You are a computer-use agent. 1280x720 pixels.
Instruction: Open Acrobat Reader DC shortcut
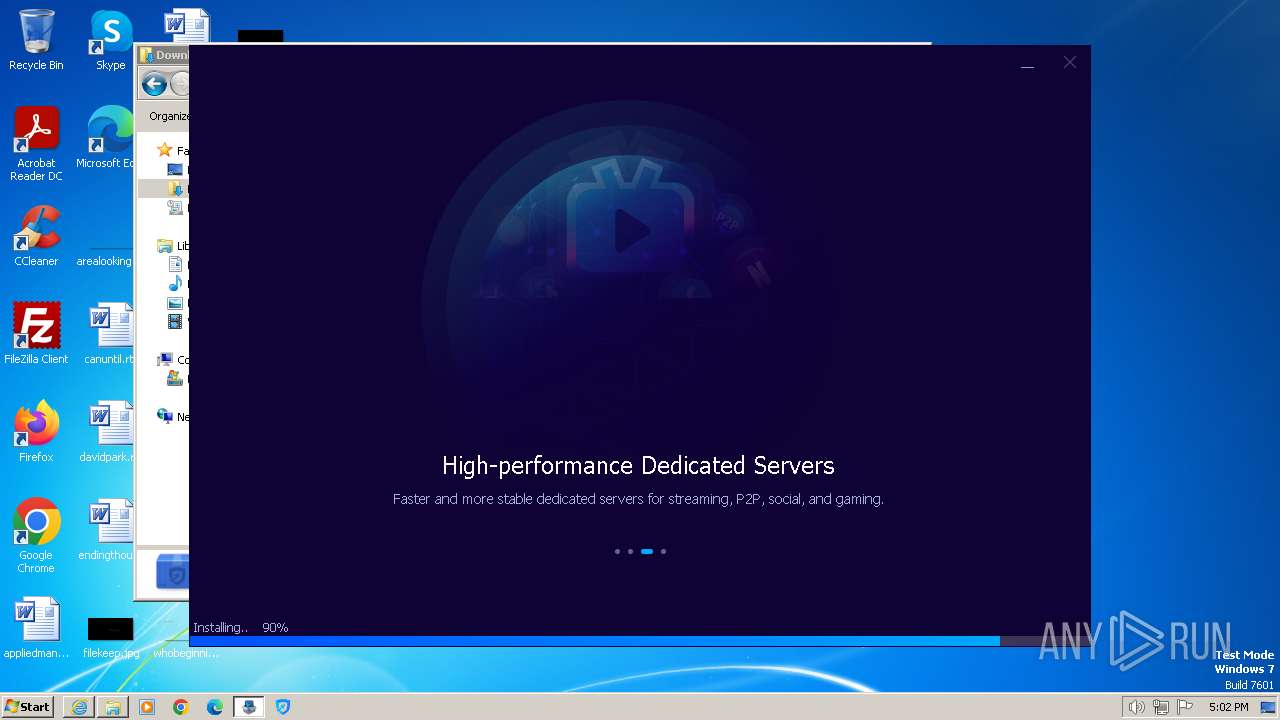click(x=36, y=144)
